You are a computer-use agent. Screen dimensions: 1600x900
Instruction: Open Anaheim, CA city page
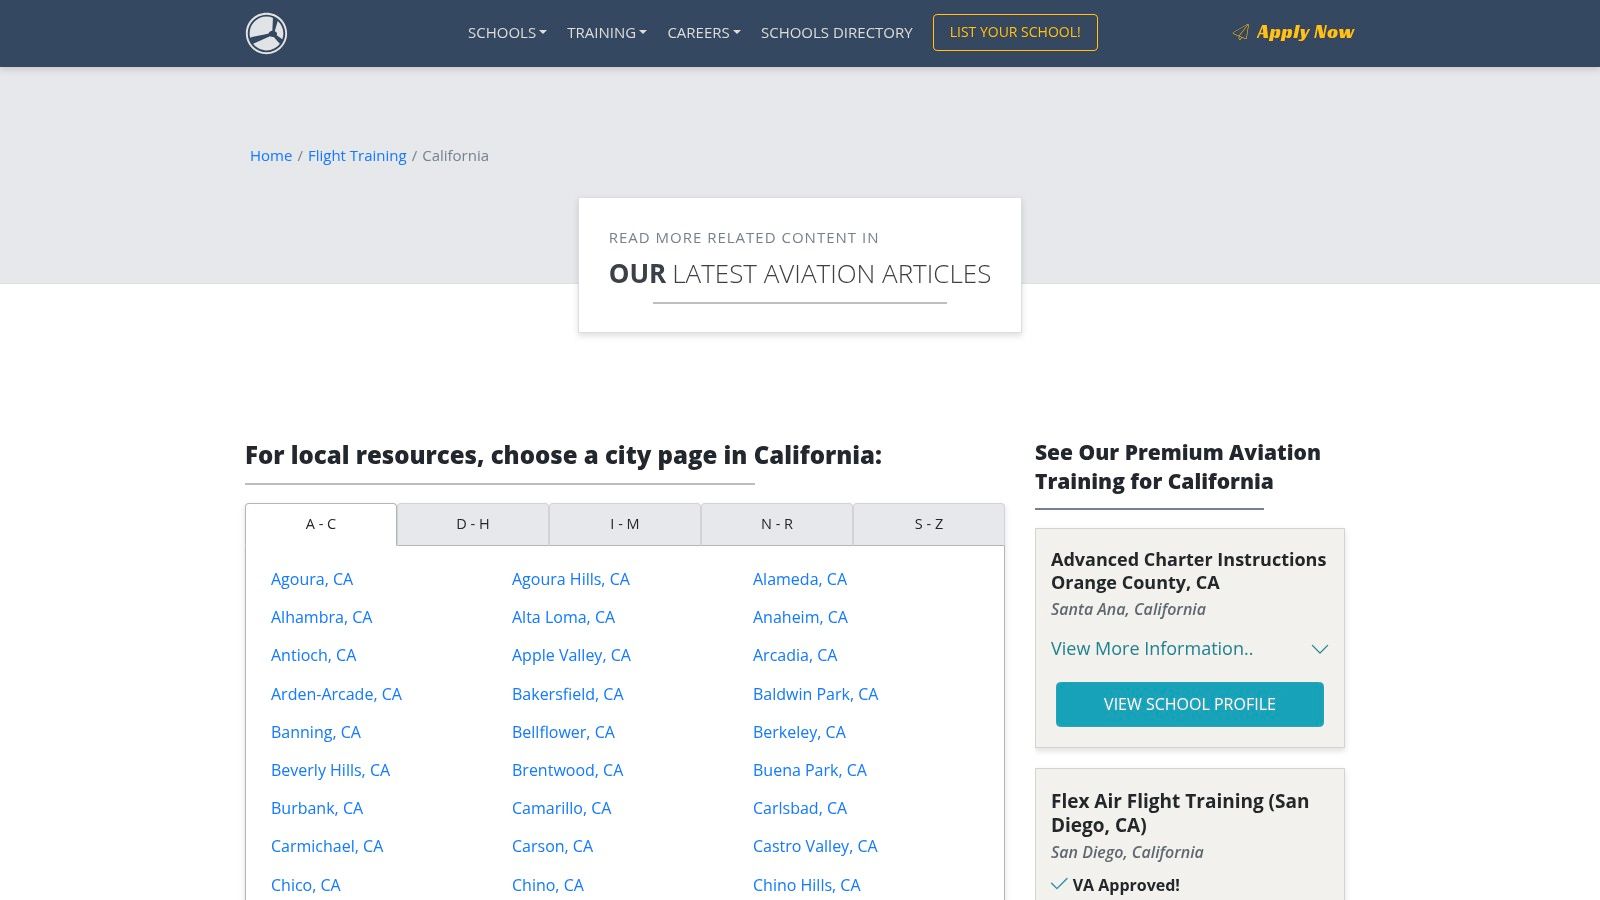coord(800,617)
